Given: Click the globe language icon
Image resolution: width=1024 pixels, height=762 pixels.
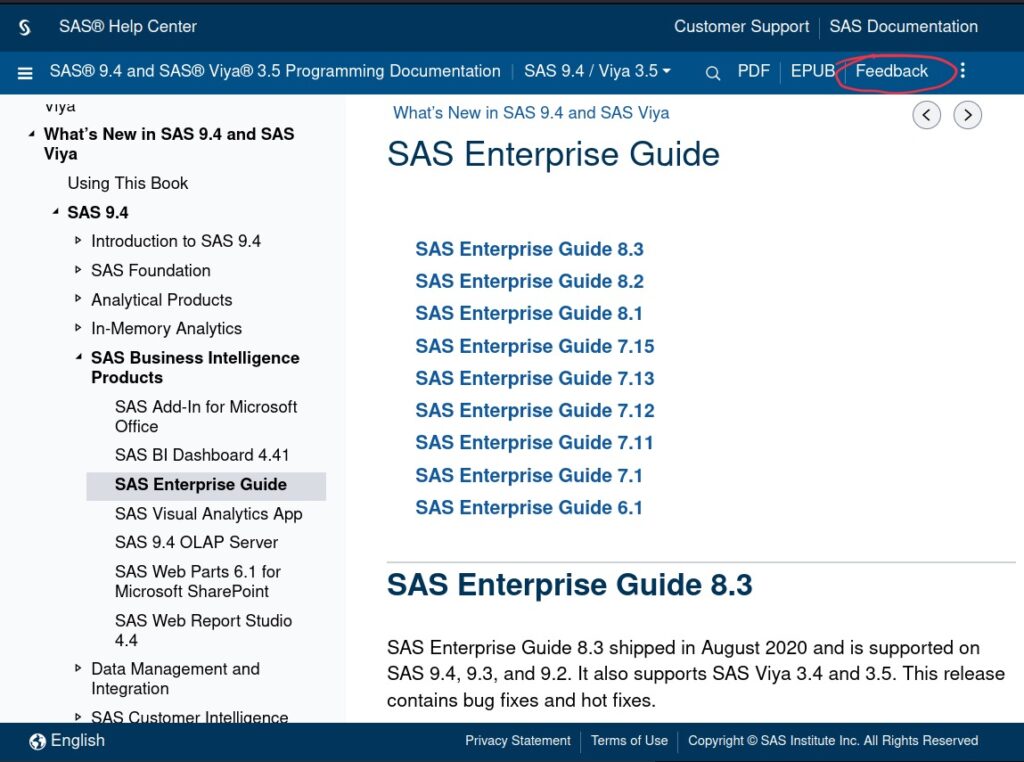Looking at the screenshot, I should 37,741.
